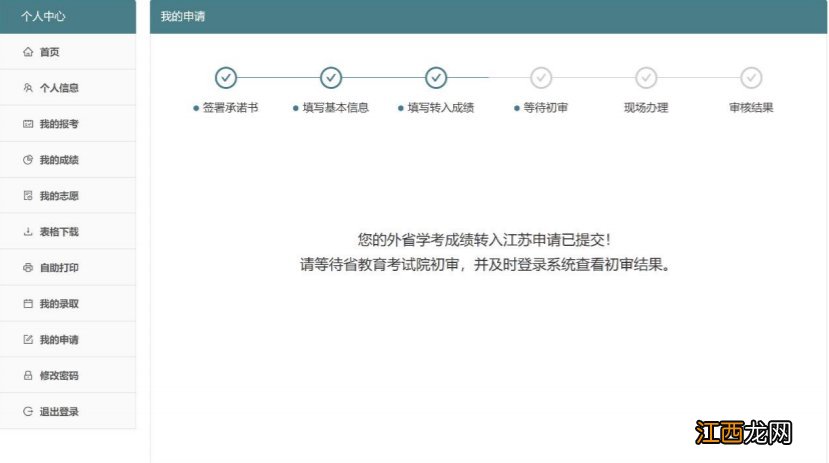Click the line starting 请等待省教育考试院初审
829x463 pixels.
[485, 264]
